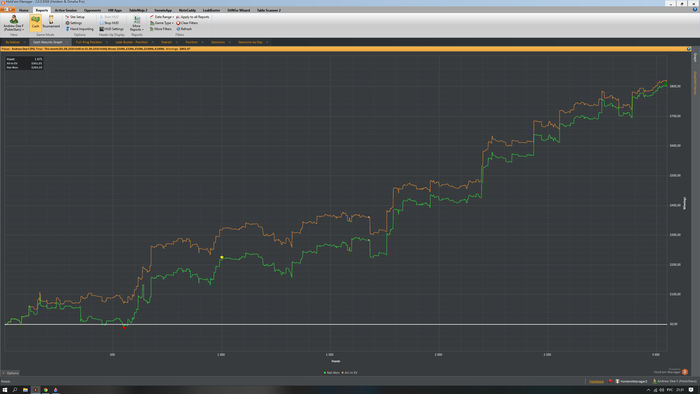The height and width of the screenshot is (394, 700).
Task: Click the red low-point marker on the graph
Action: (125, 328)
